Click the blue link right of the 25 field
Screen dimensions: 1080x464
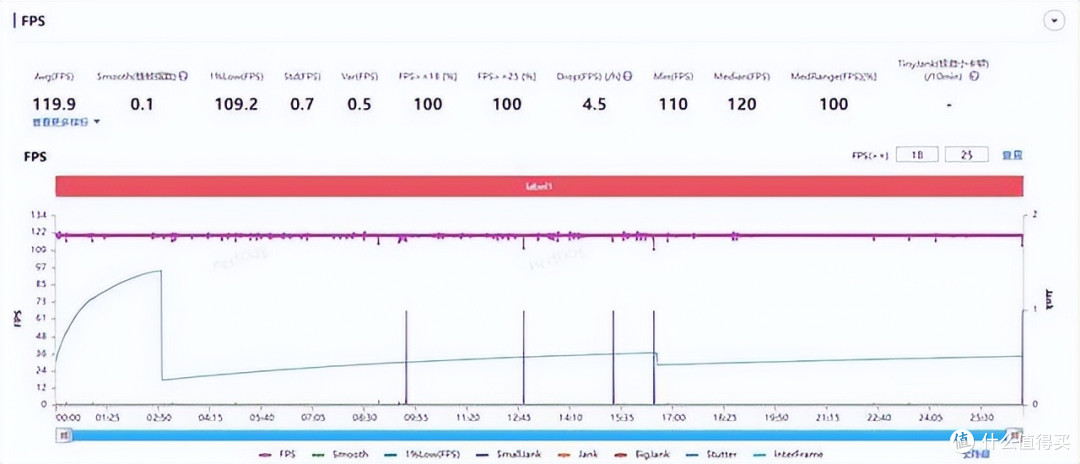point(1012,155)
